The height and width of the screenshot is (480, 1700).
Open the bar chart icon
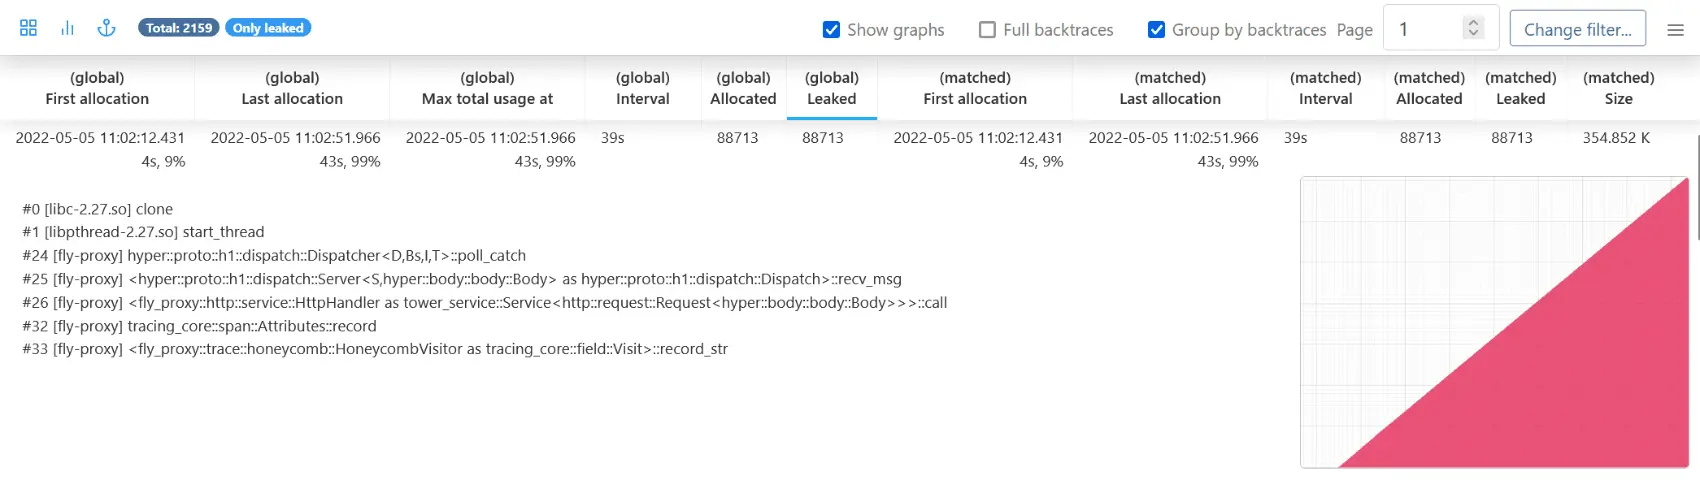[67, 28]
